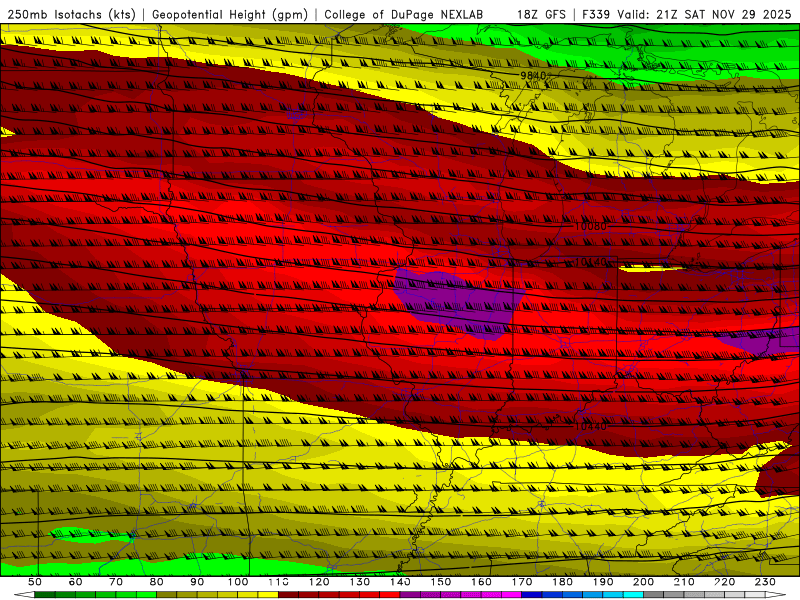Image resolution: width=800 pixels, height=600 pixels.
Task: Click the 200 value on the color scale
Action: pos(644,582)
